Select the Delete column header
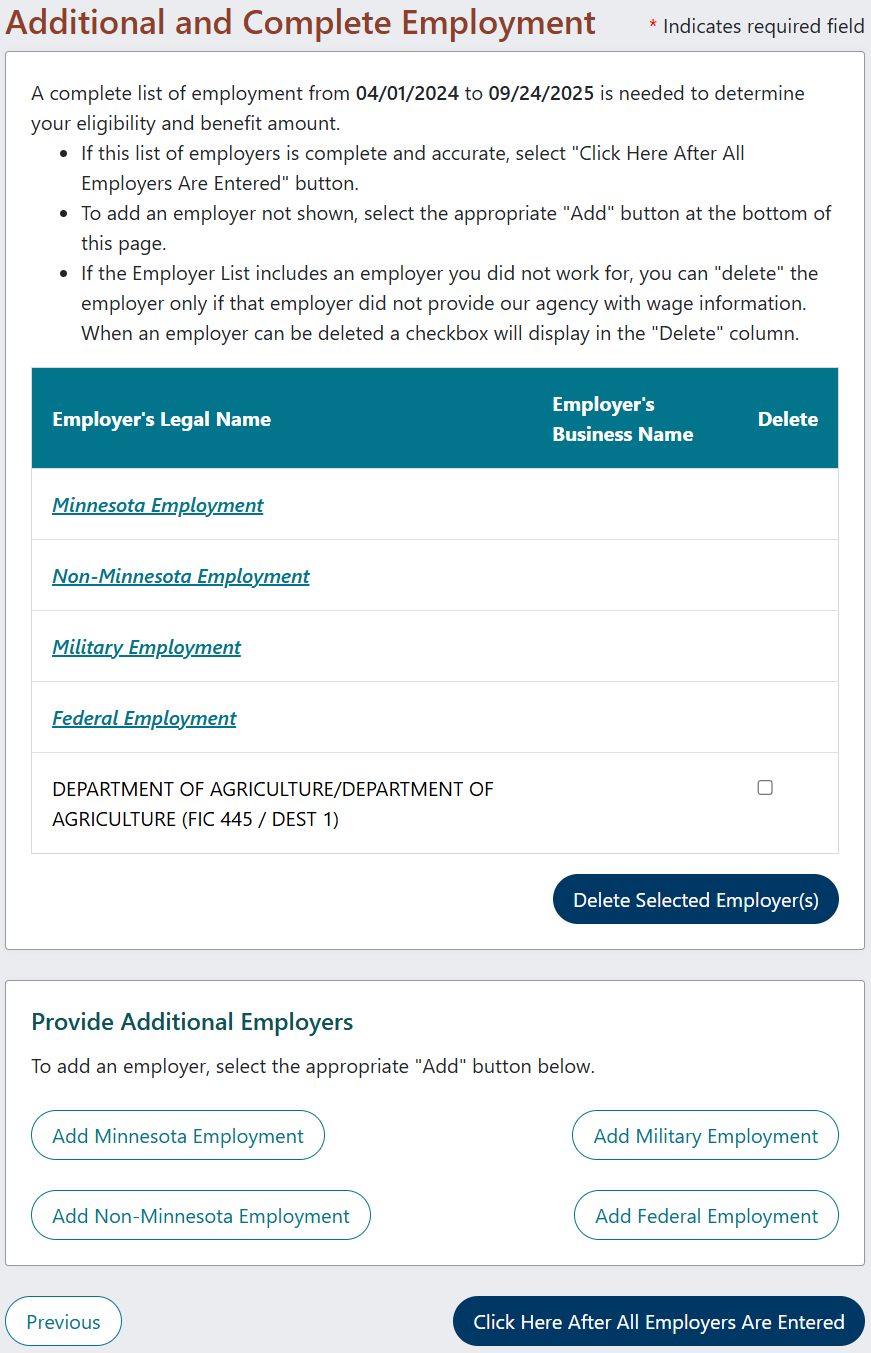Image resolution: width=871 pixels, height=1353 pixels. [x=788, y=419]
